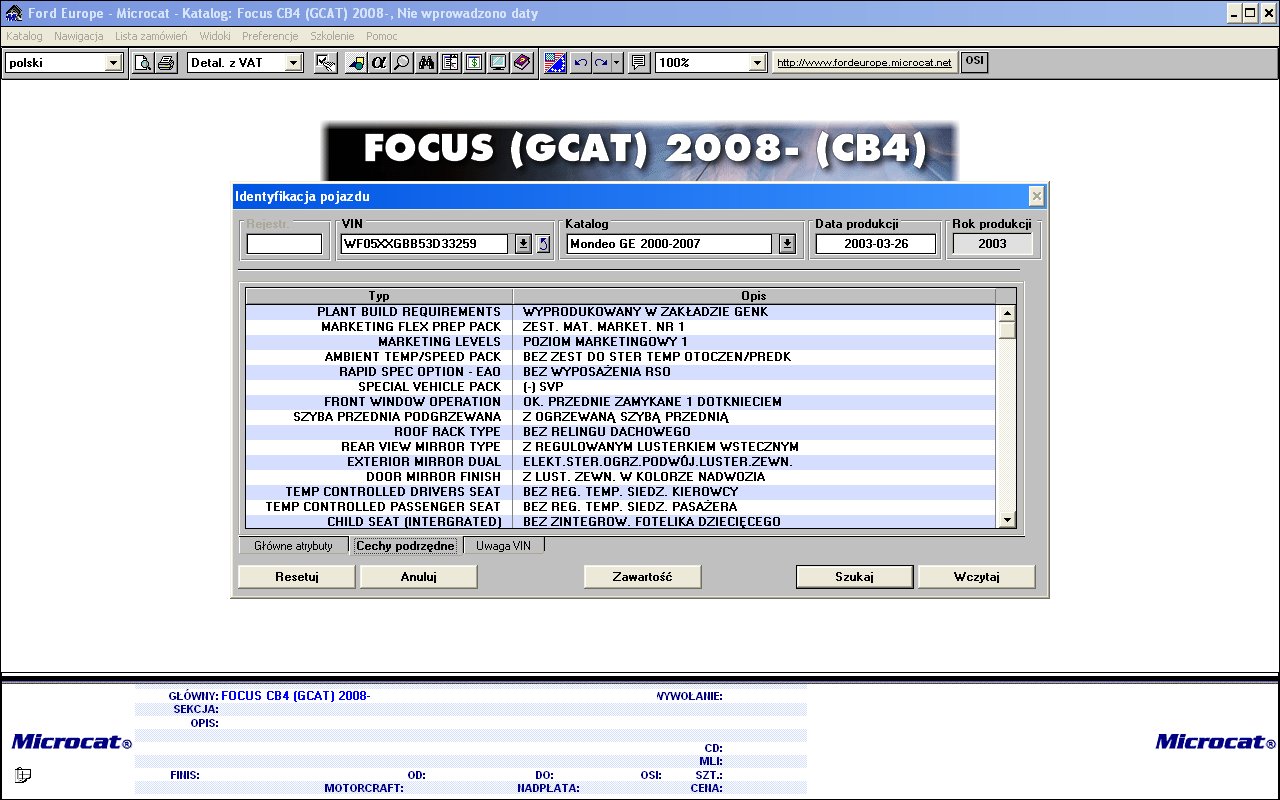Select the REAR VIEW MIRROR TYPE row
This screenshot has width=1280, height=800.
point(621,447)
